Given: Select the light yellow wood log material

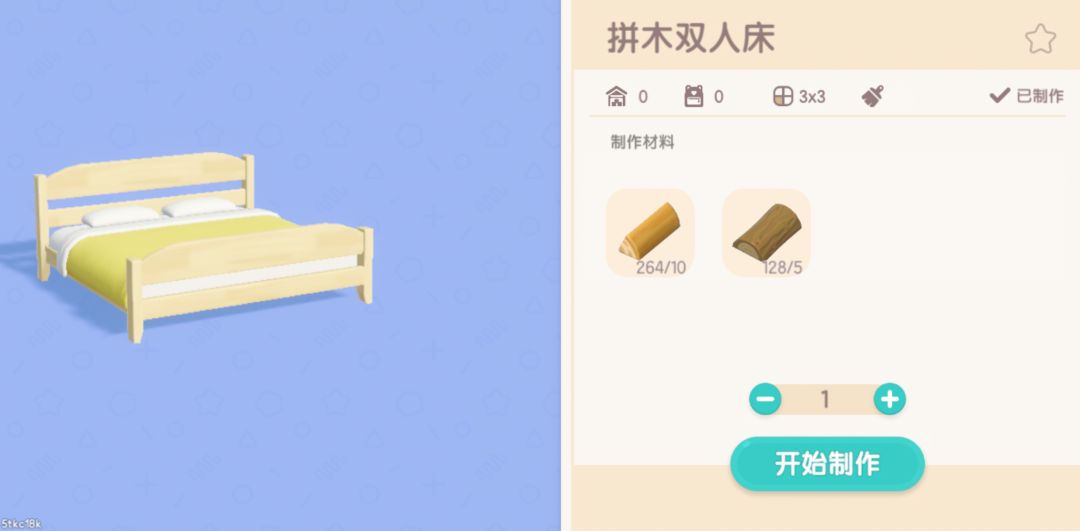Looking at the screenshot, I should (x=650, y=232).
